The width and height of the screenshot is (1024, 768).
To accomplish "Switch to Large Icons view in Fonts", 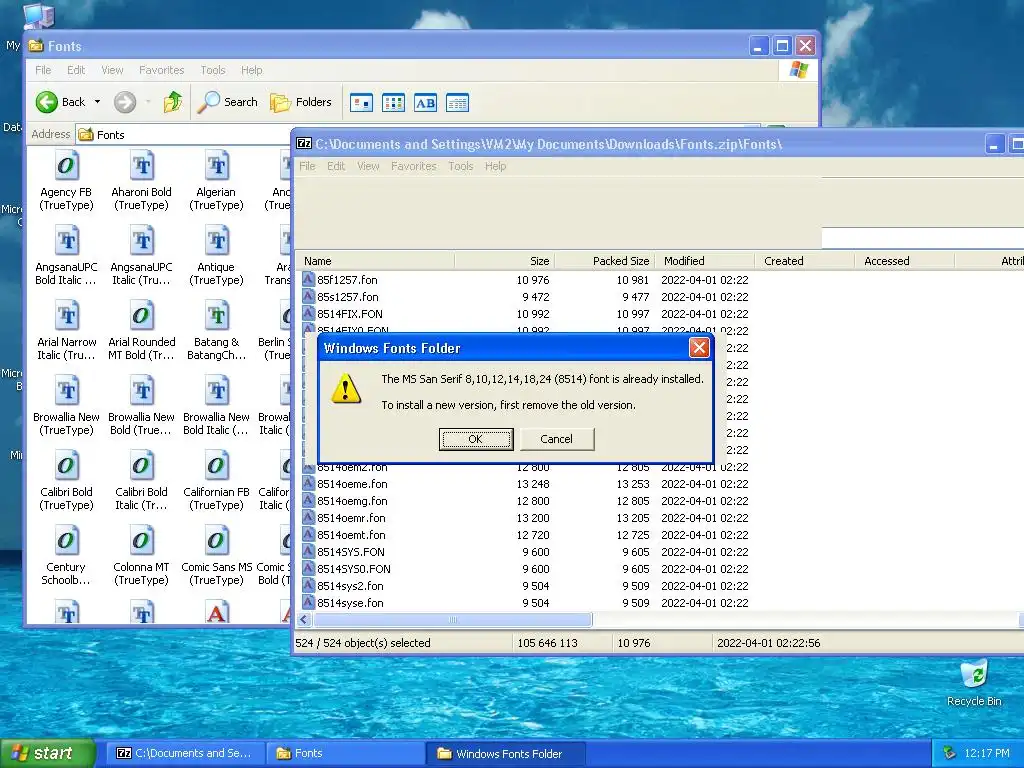I will point(361,103).
